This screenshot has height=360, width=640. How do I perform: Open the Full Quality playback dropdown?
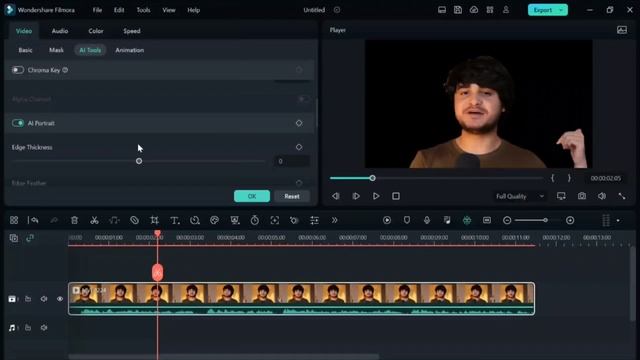click(x=520, y=196)
